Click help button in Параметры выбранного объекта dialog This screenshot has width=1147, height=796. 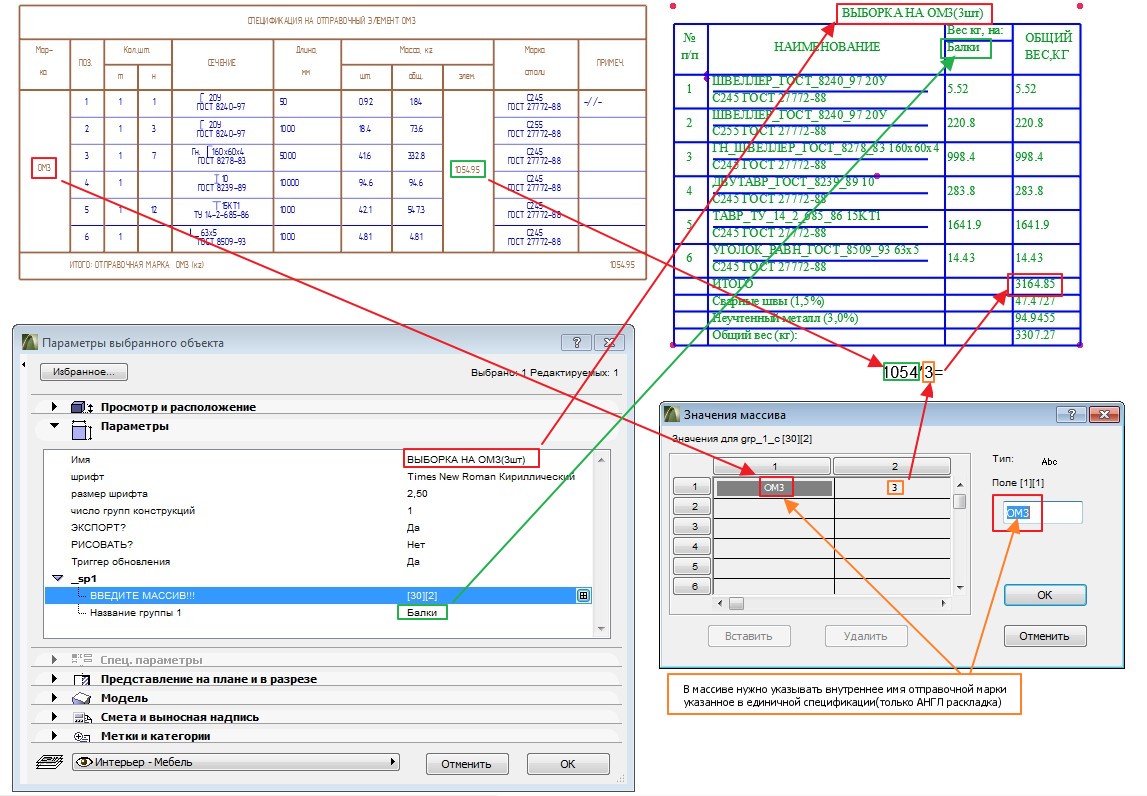click(576, 342)
